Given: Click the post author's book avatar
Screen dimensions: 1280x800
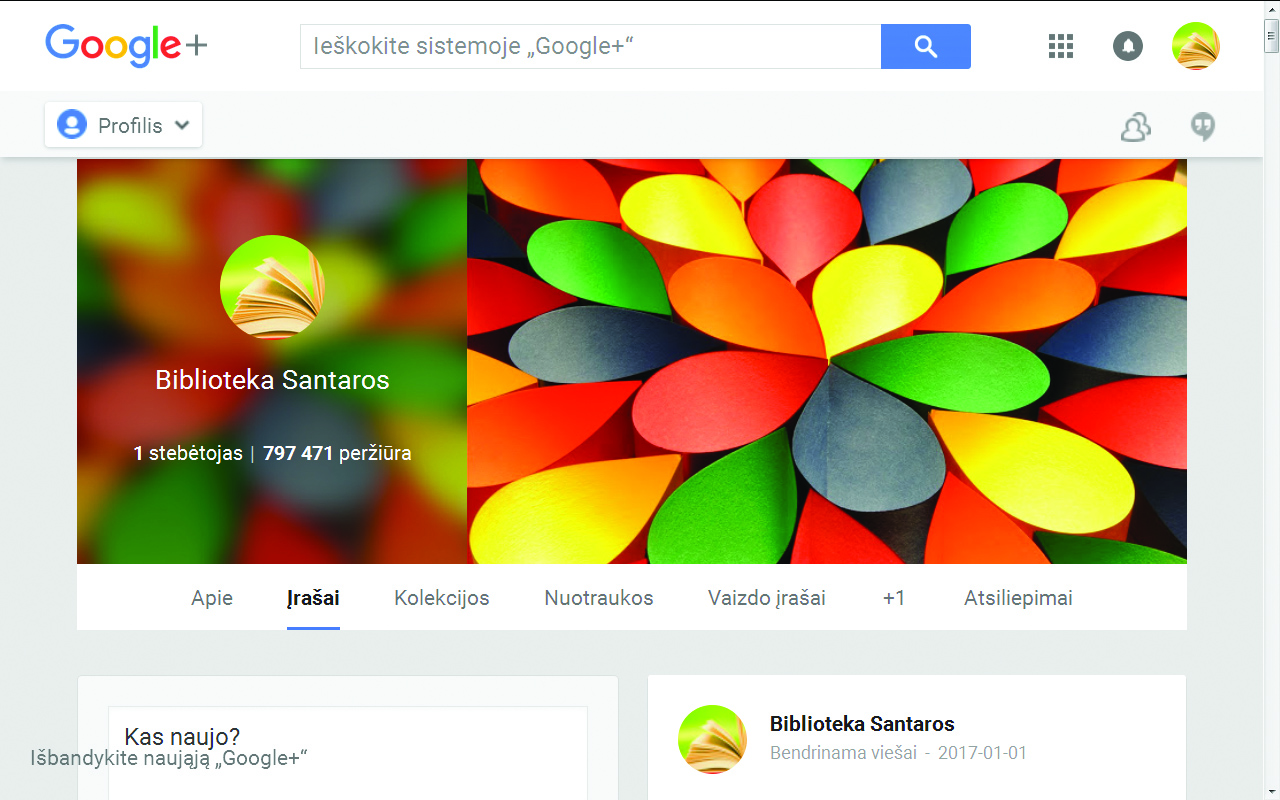Looking at the screenshot, I should (712, 739).
